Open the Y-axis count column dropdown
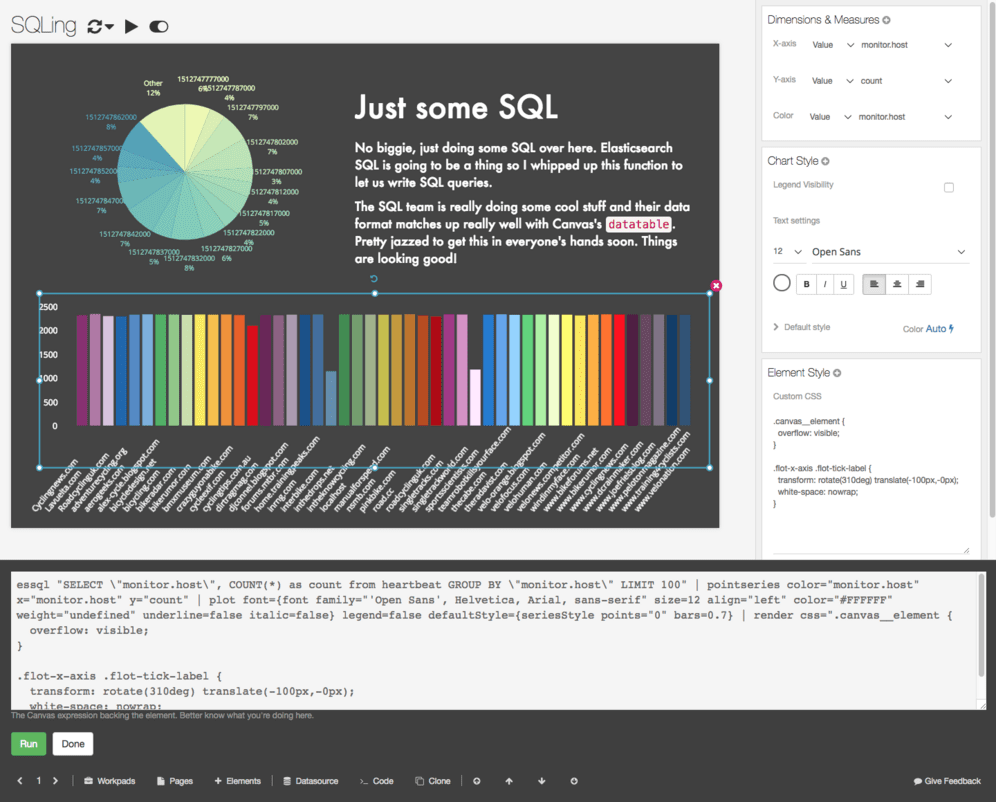Image resolution: width=996 pixels, height=802 pixels. click(905, 81)
